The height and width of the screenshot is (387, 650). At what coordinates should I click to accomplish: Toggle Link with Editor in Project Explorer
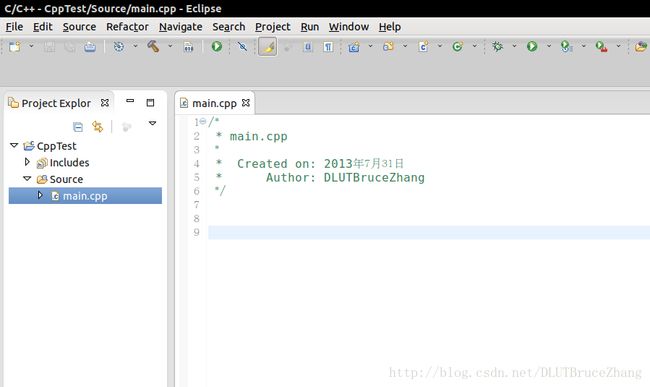[98, 126]
